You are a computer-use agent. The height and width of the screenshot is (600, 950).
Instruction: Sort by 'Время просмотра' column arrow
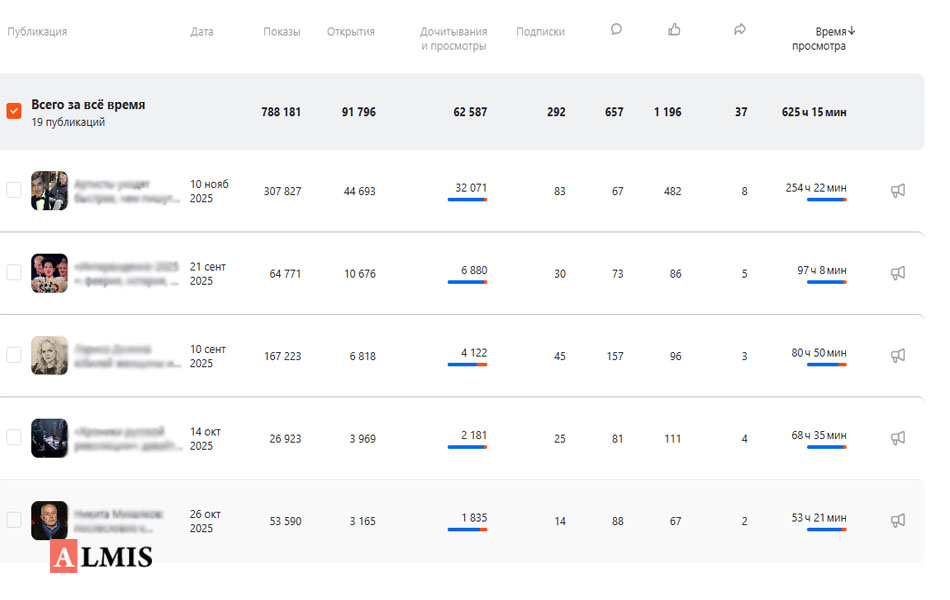coord(851,31)
